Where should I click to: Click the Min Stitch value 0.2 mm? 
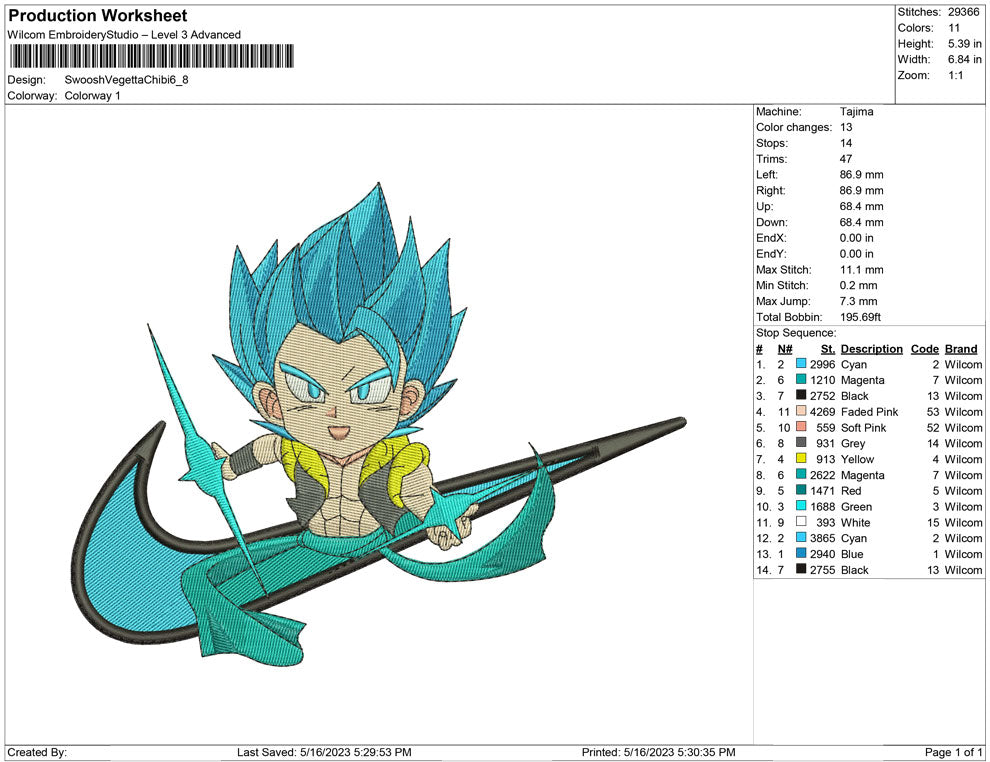click(858, 285)
